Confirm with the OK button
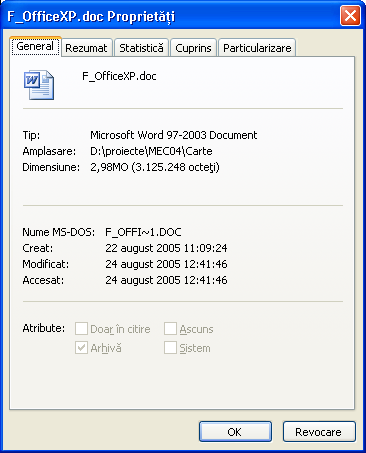366x453 pixels. pos(235,432)
